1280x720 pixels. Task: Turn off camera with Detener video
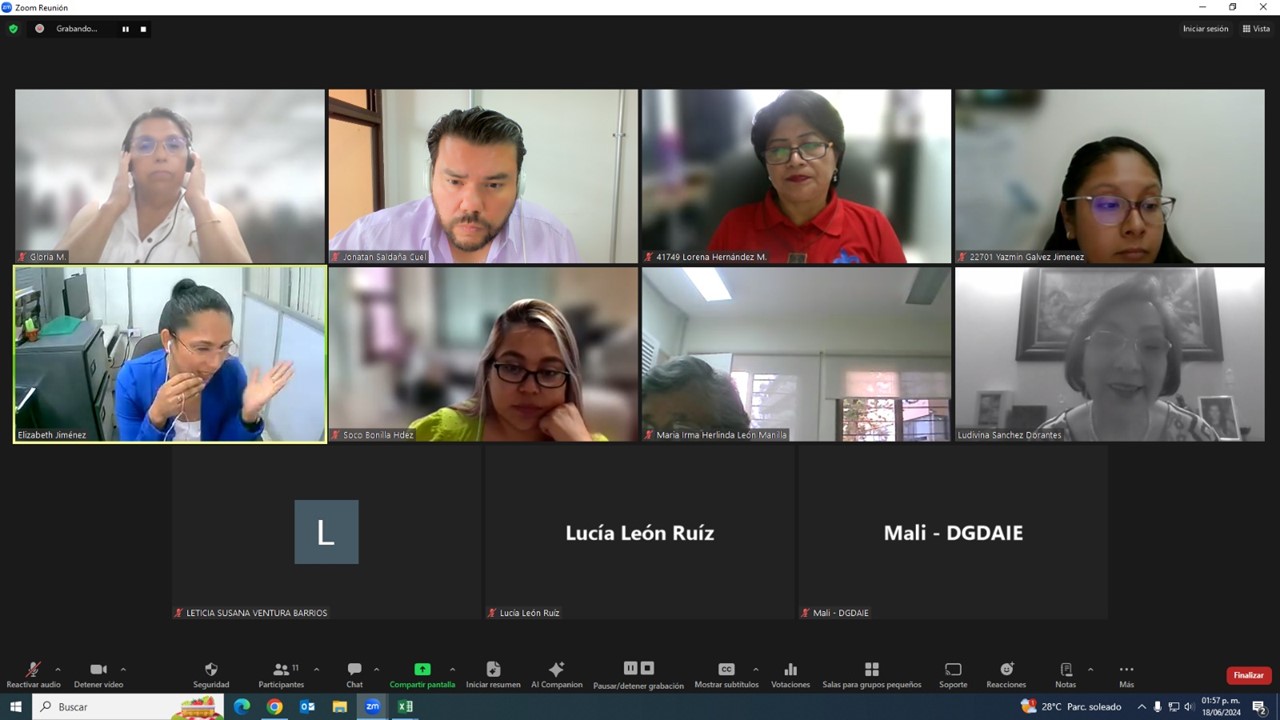98,670
